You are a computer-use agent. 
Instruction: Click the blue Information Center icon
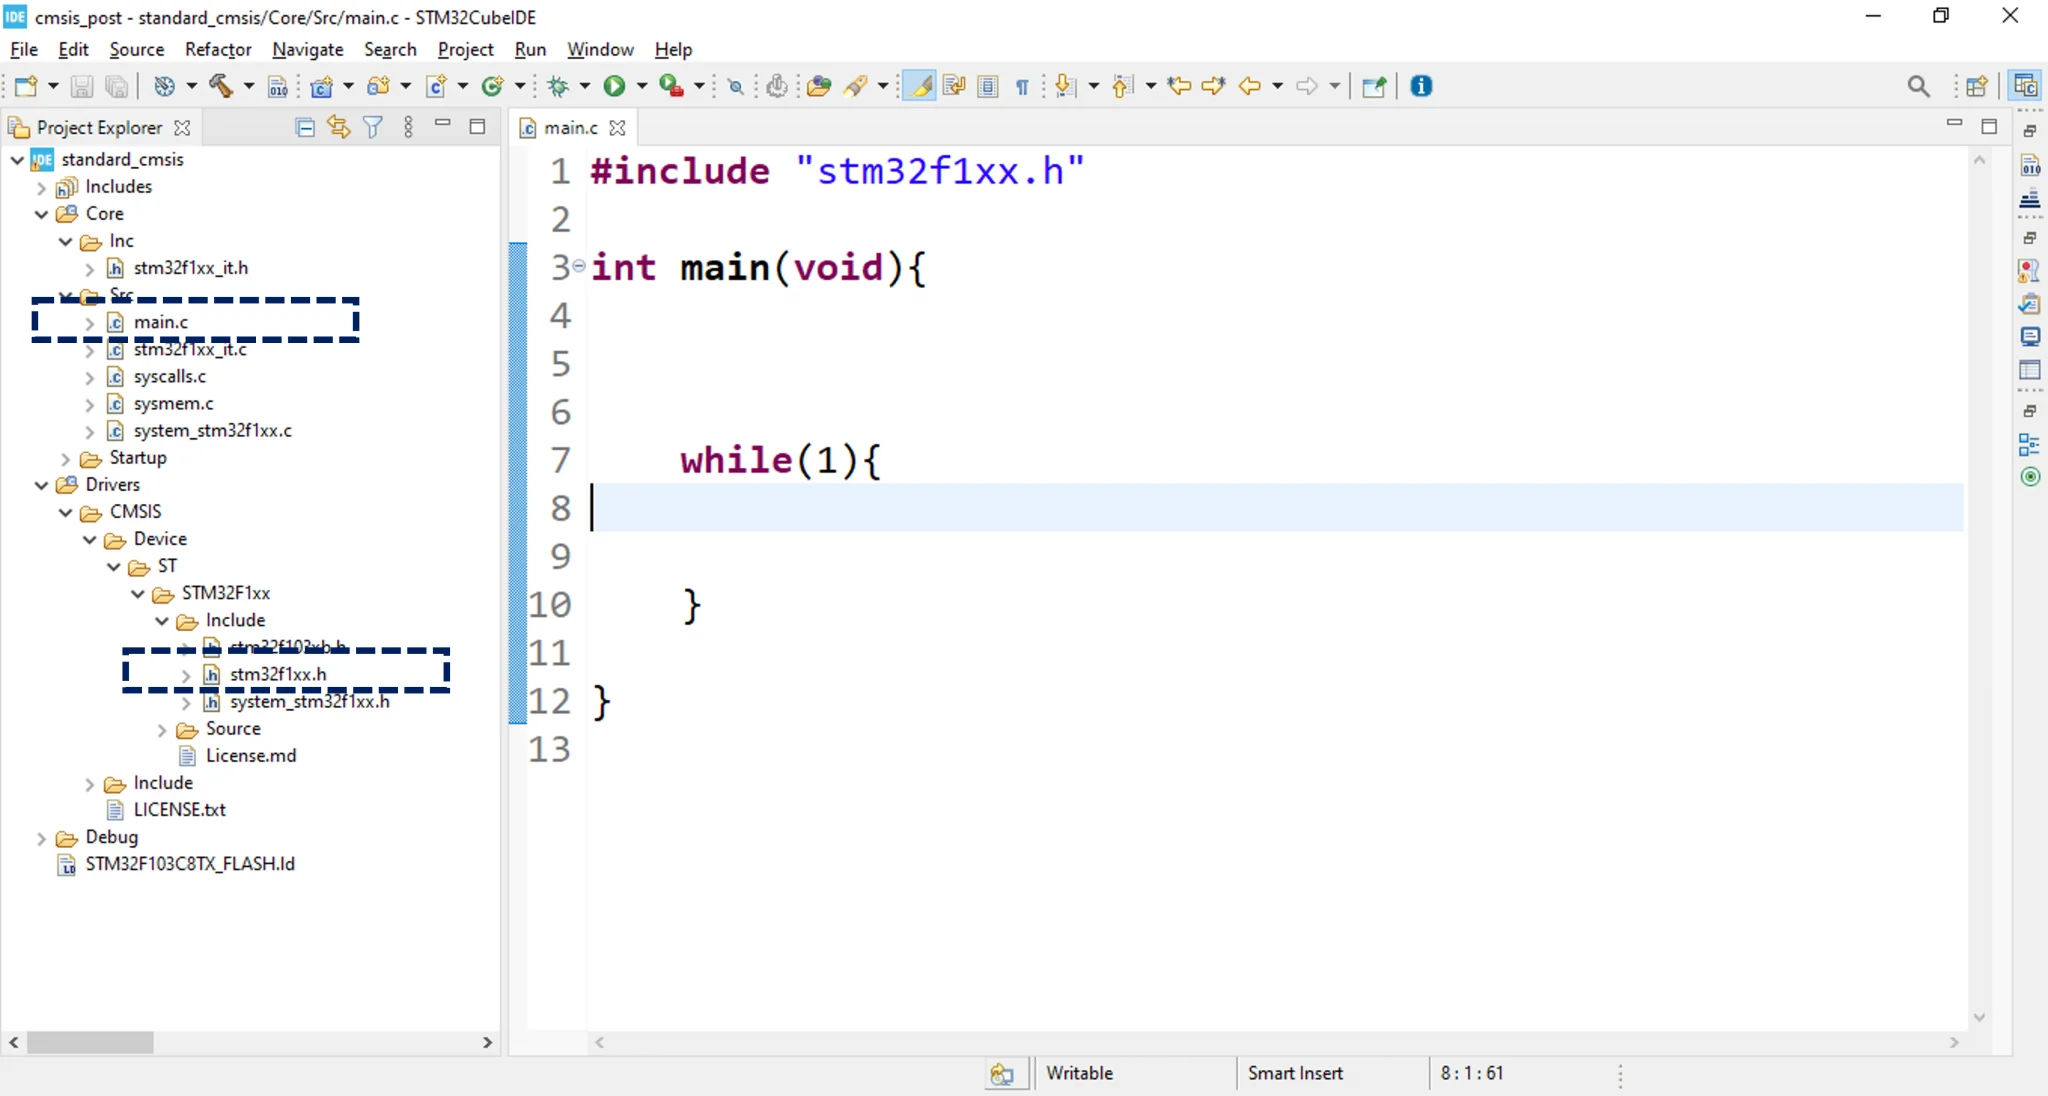coord(1421,86)
